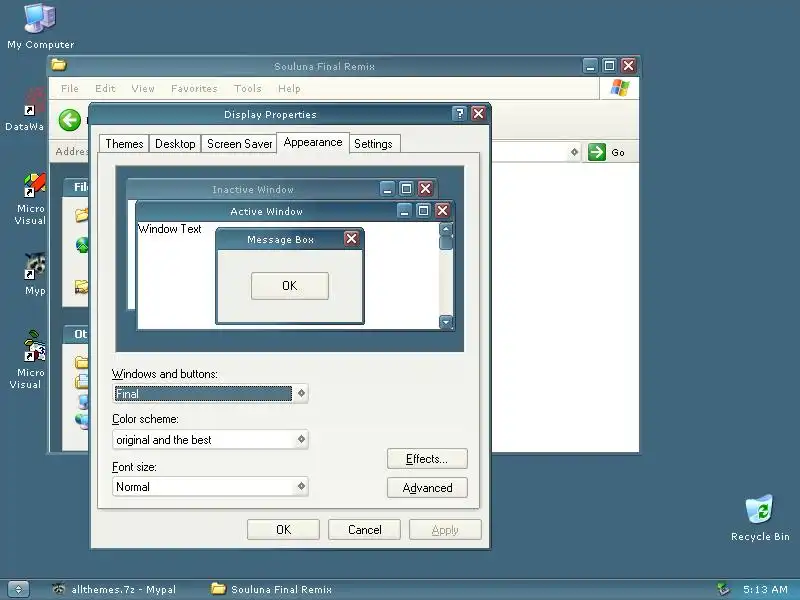The width and height of the screenshot is (800, 600).
Task: Select the Appearance tab
Action: coord(313,142)
